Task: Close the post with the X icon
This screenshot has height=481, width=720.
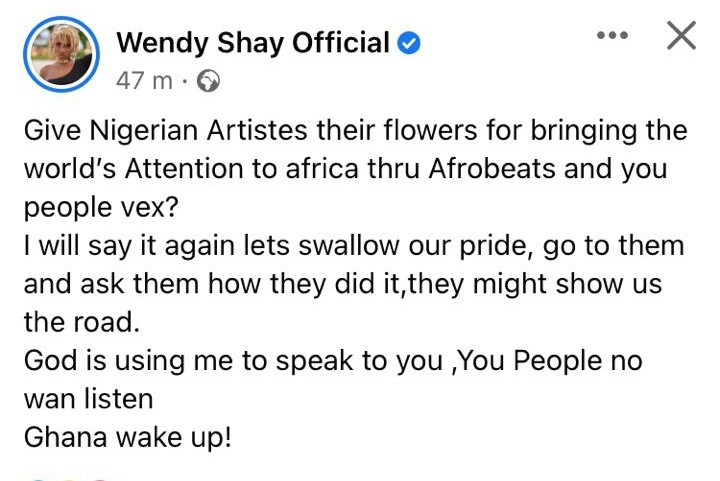Action: tap(681, 35)
